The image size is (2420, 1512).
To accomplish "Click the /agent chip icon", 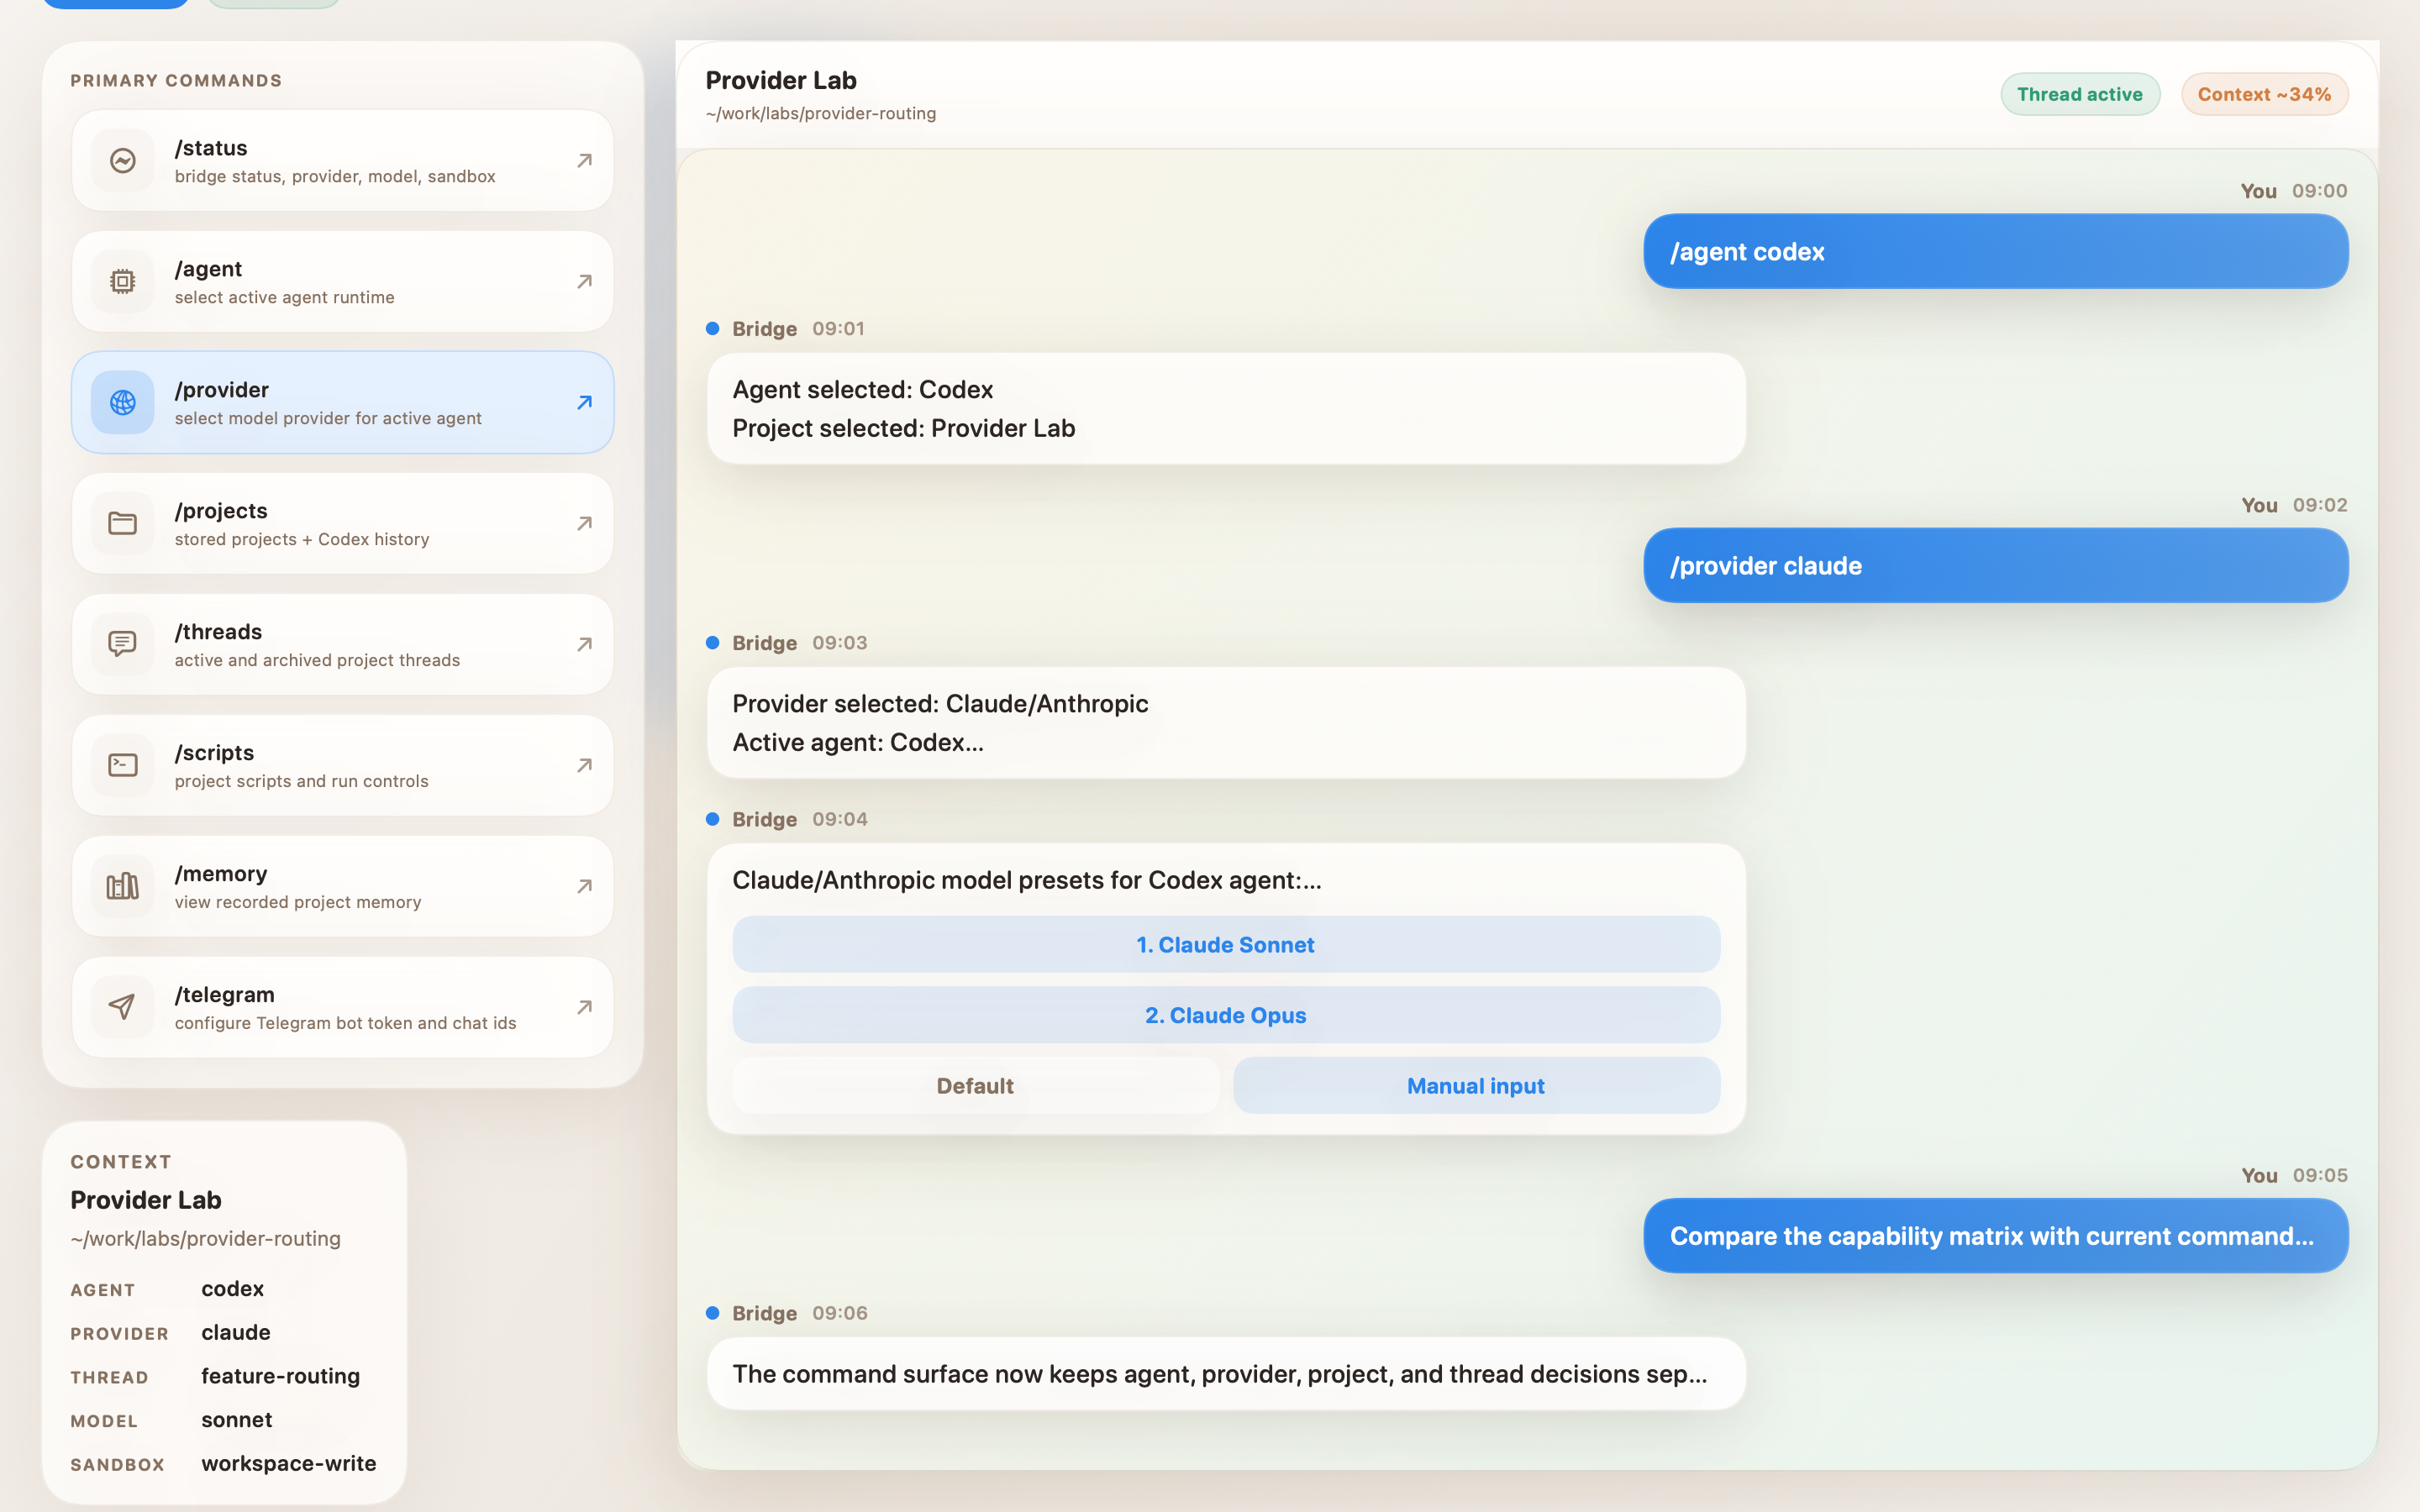I will tap(122, 281).
